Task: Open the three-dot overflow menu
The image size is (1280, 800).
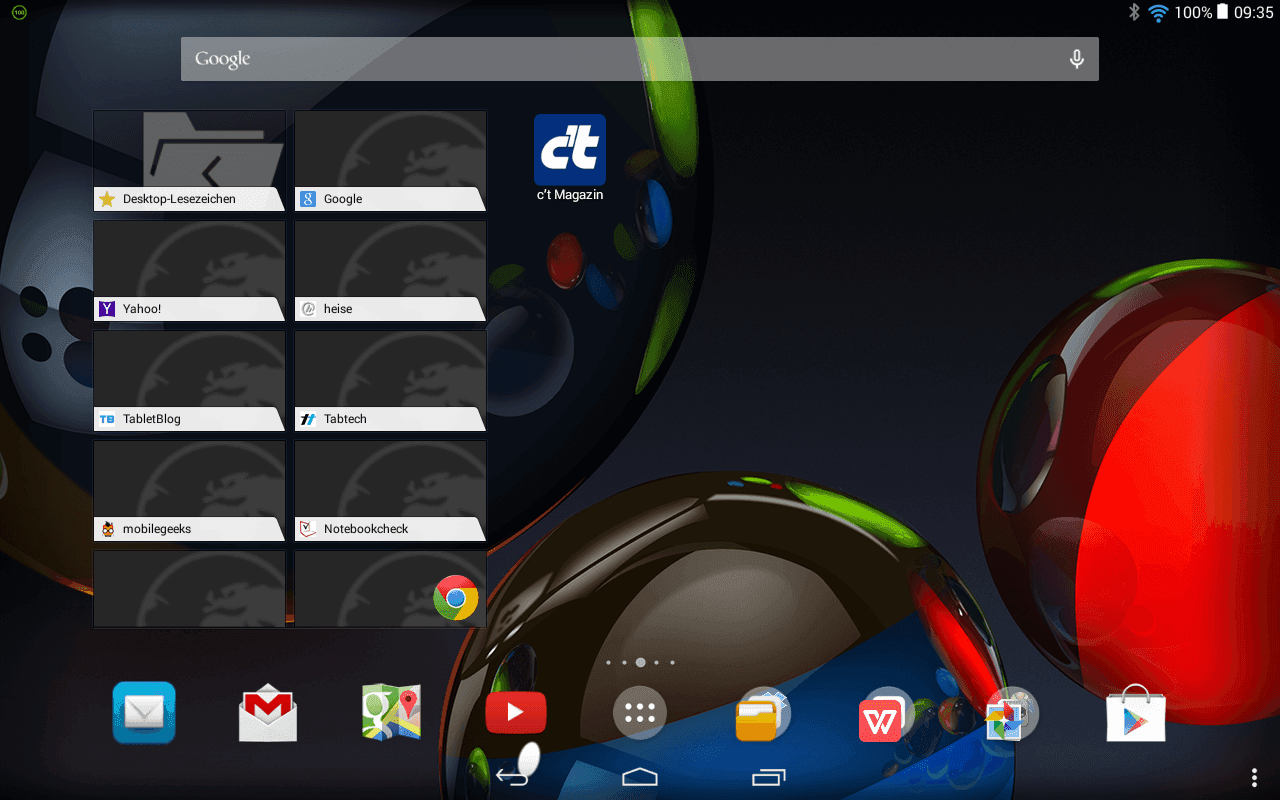Action: tap(1254, 777)
